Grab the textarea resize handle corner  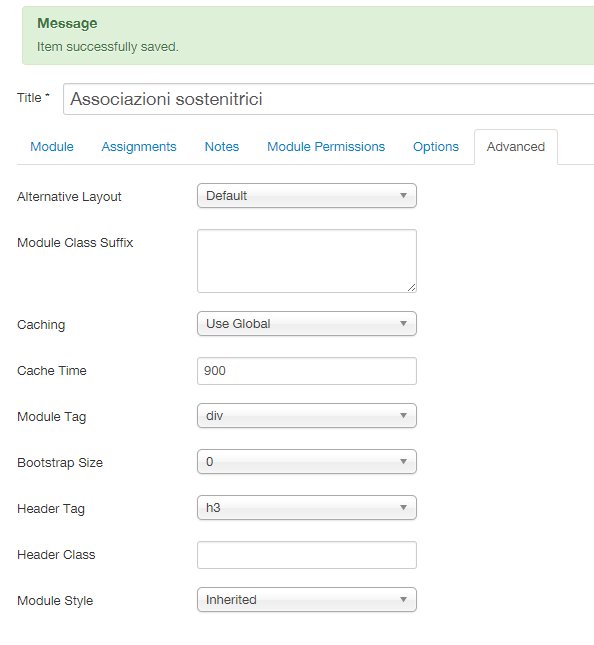point(411,288)
